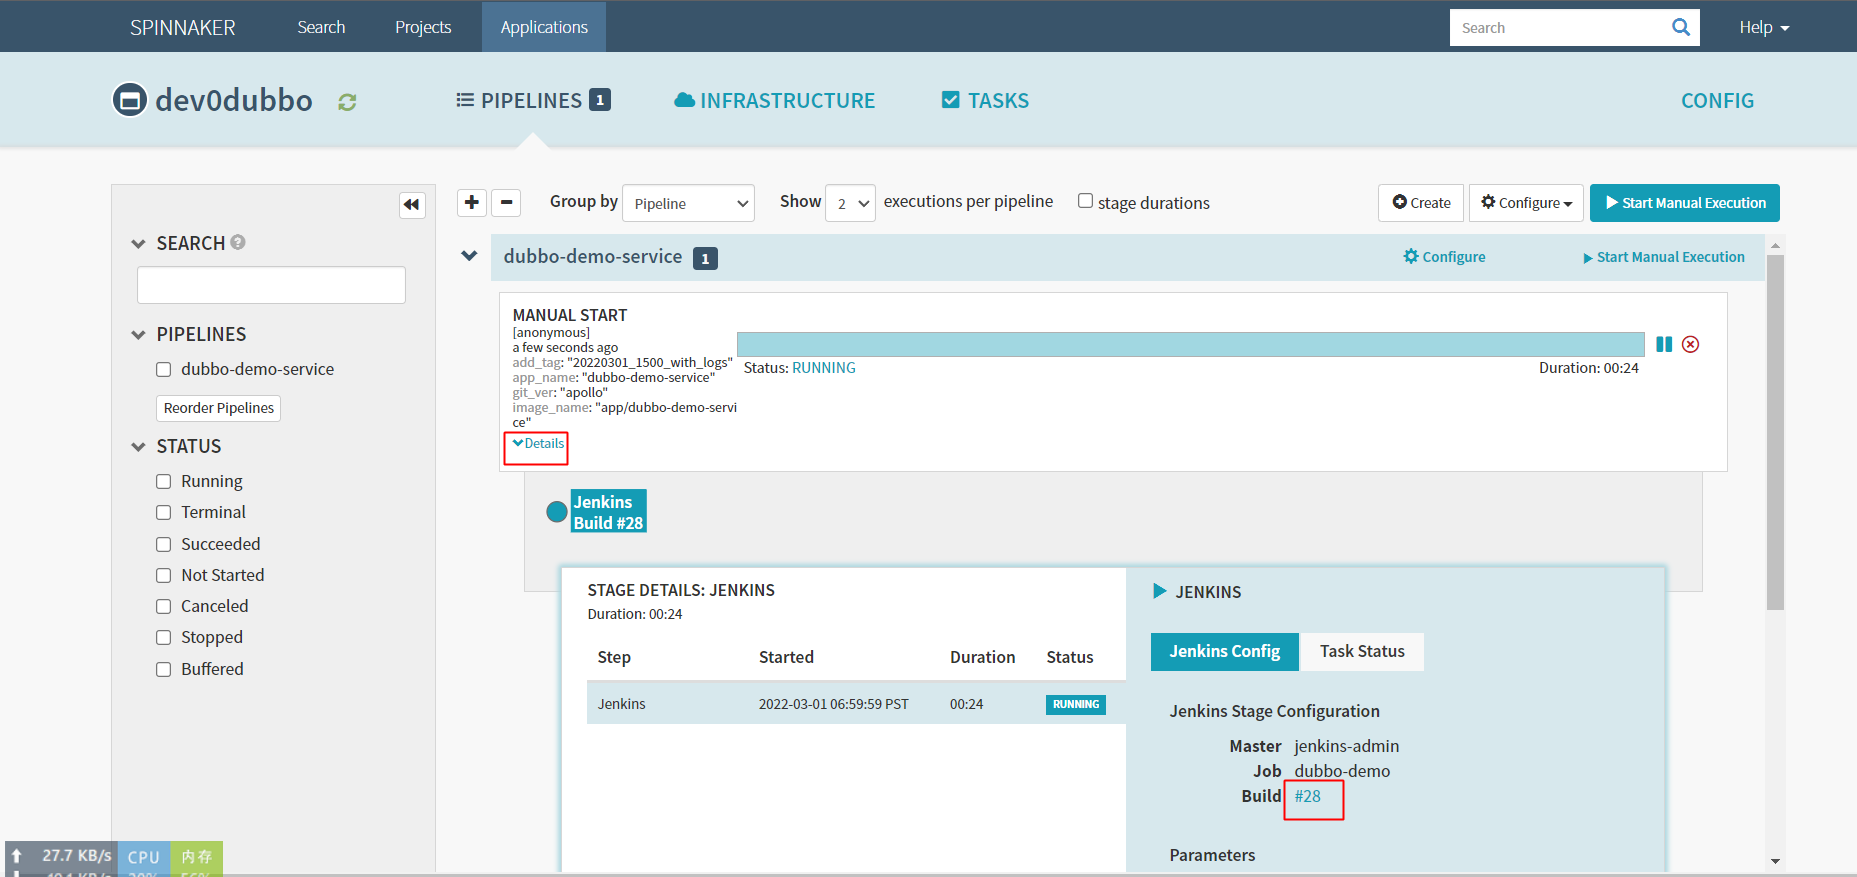Check the Terminal status filter
1857x877 pixels.
tap(164, 513)
